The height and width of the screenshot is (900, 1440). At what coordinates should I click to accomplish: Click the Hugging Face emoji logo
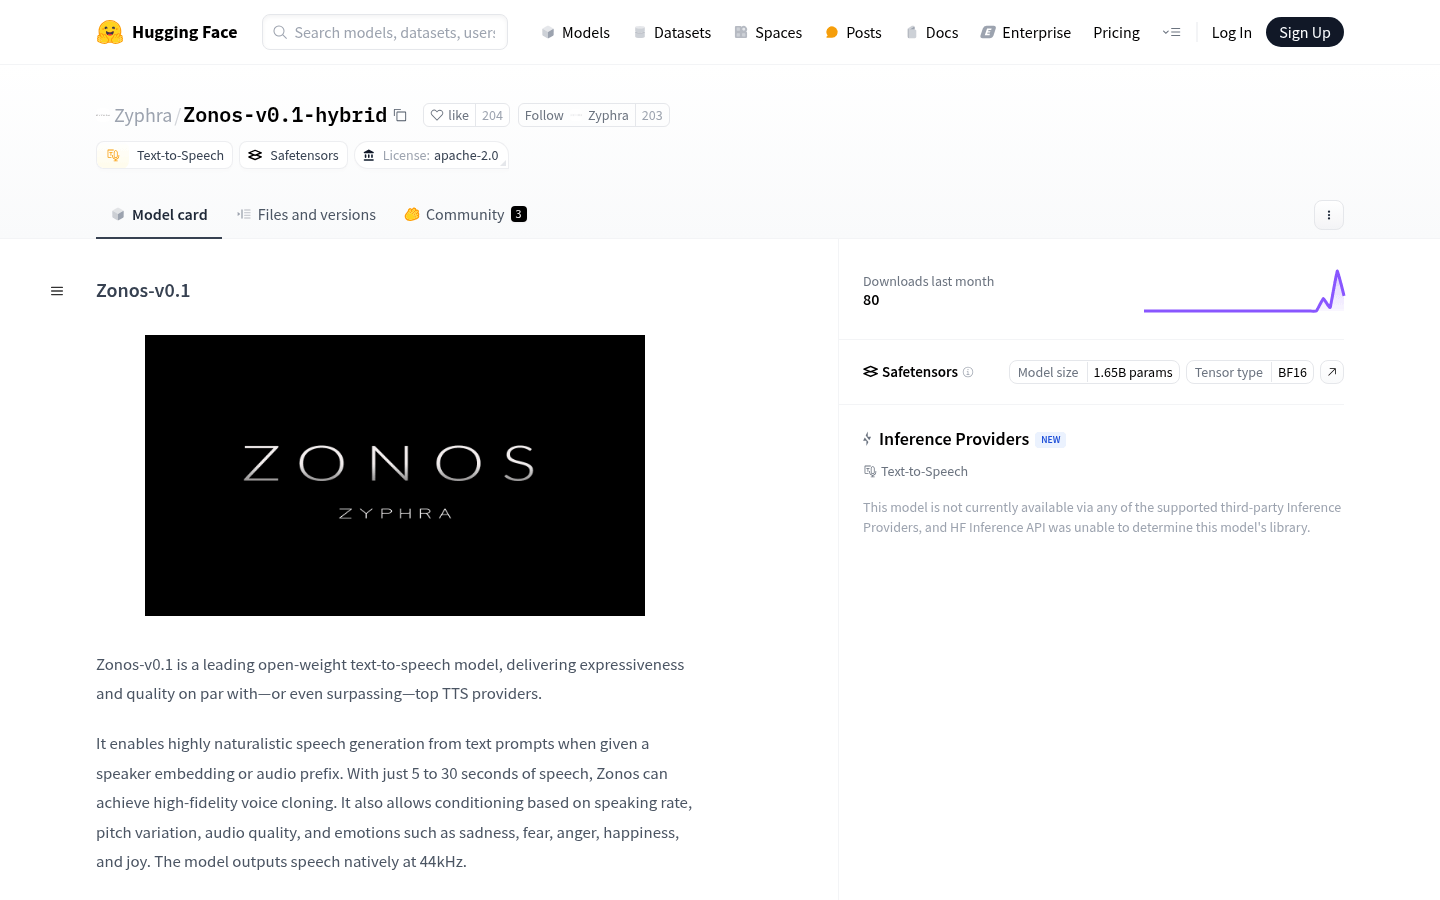[110, 31]
